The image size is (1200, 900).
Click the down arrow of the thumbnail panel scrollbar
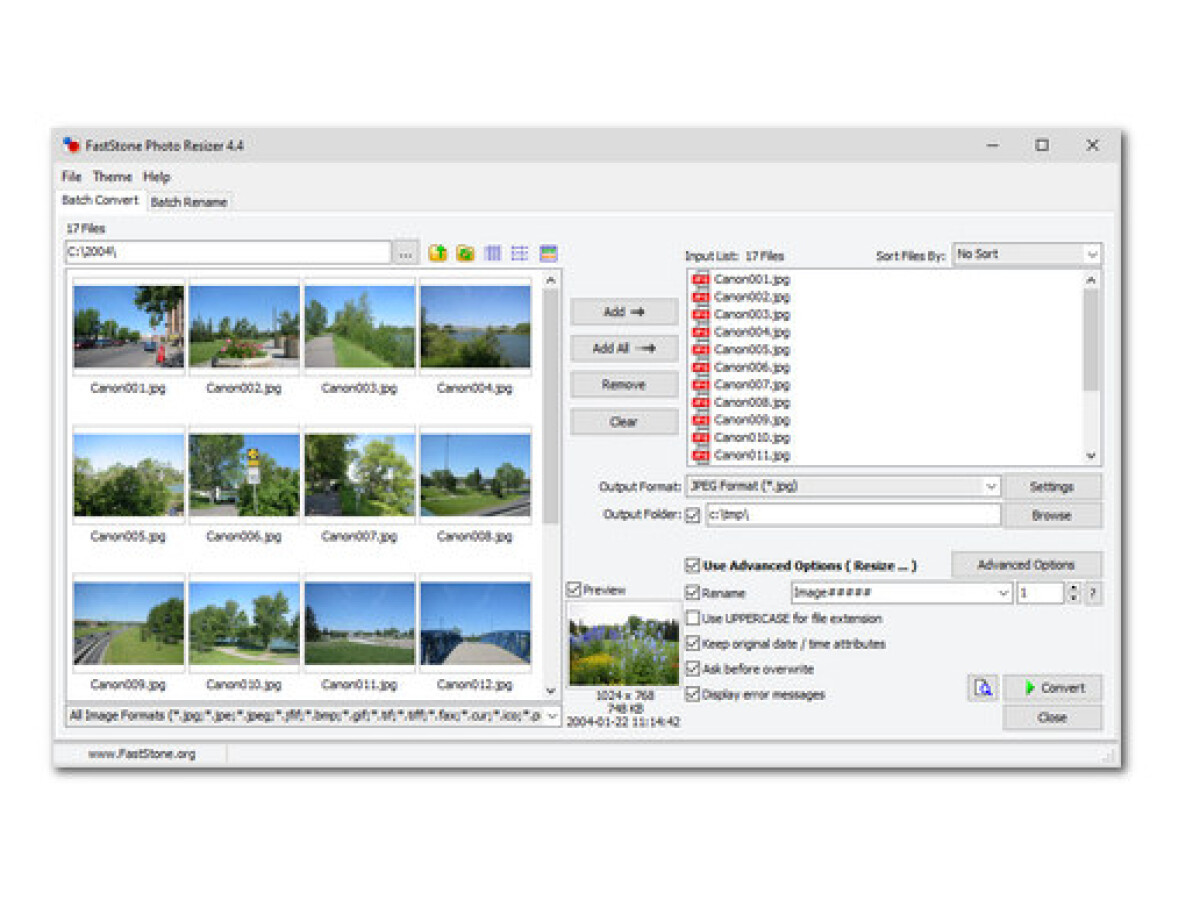click(x=551, y=690)
